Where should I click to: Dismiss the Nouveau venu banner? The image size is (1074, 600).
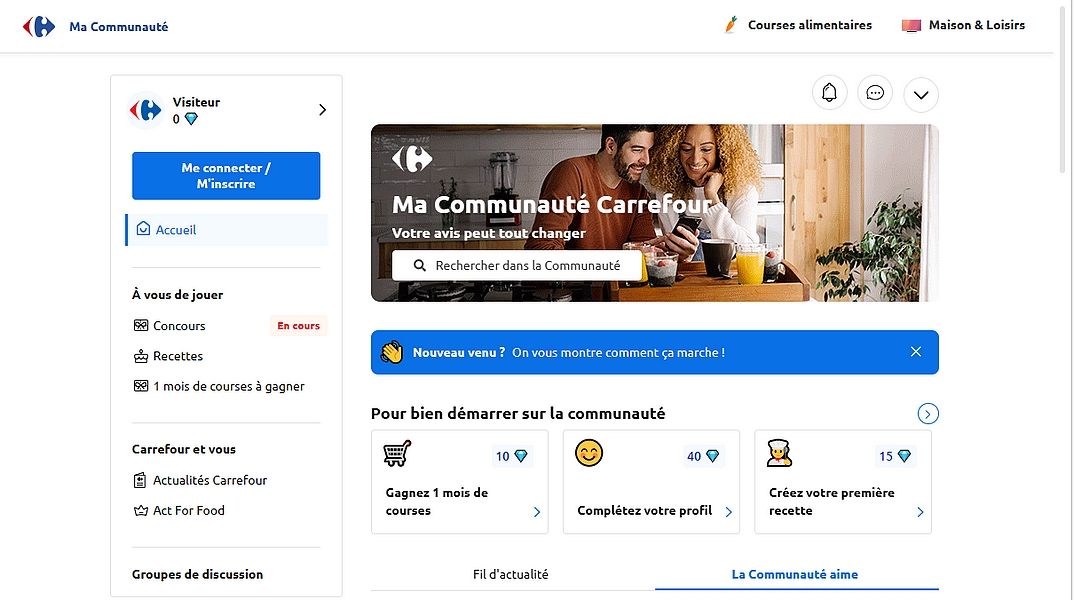click(916, 352)
